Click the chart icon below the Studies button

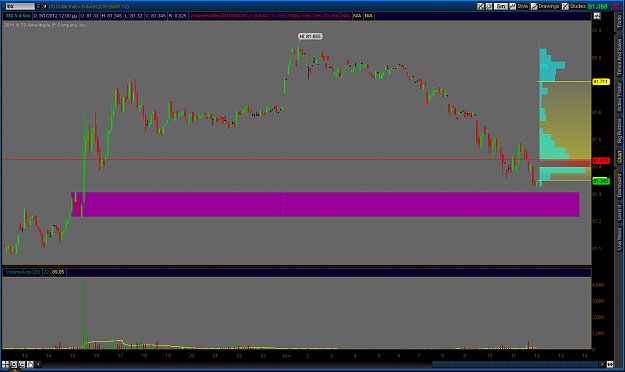597,16
